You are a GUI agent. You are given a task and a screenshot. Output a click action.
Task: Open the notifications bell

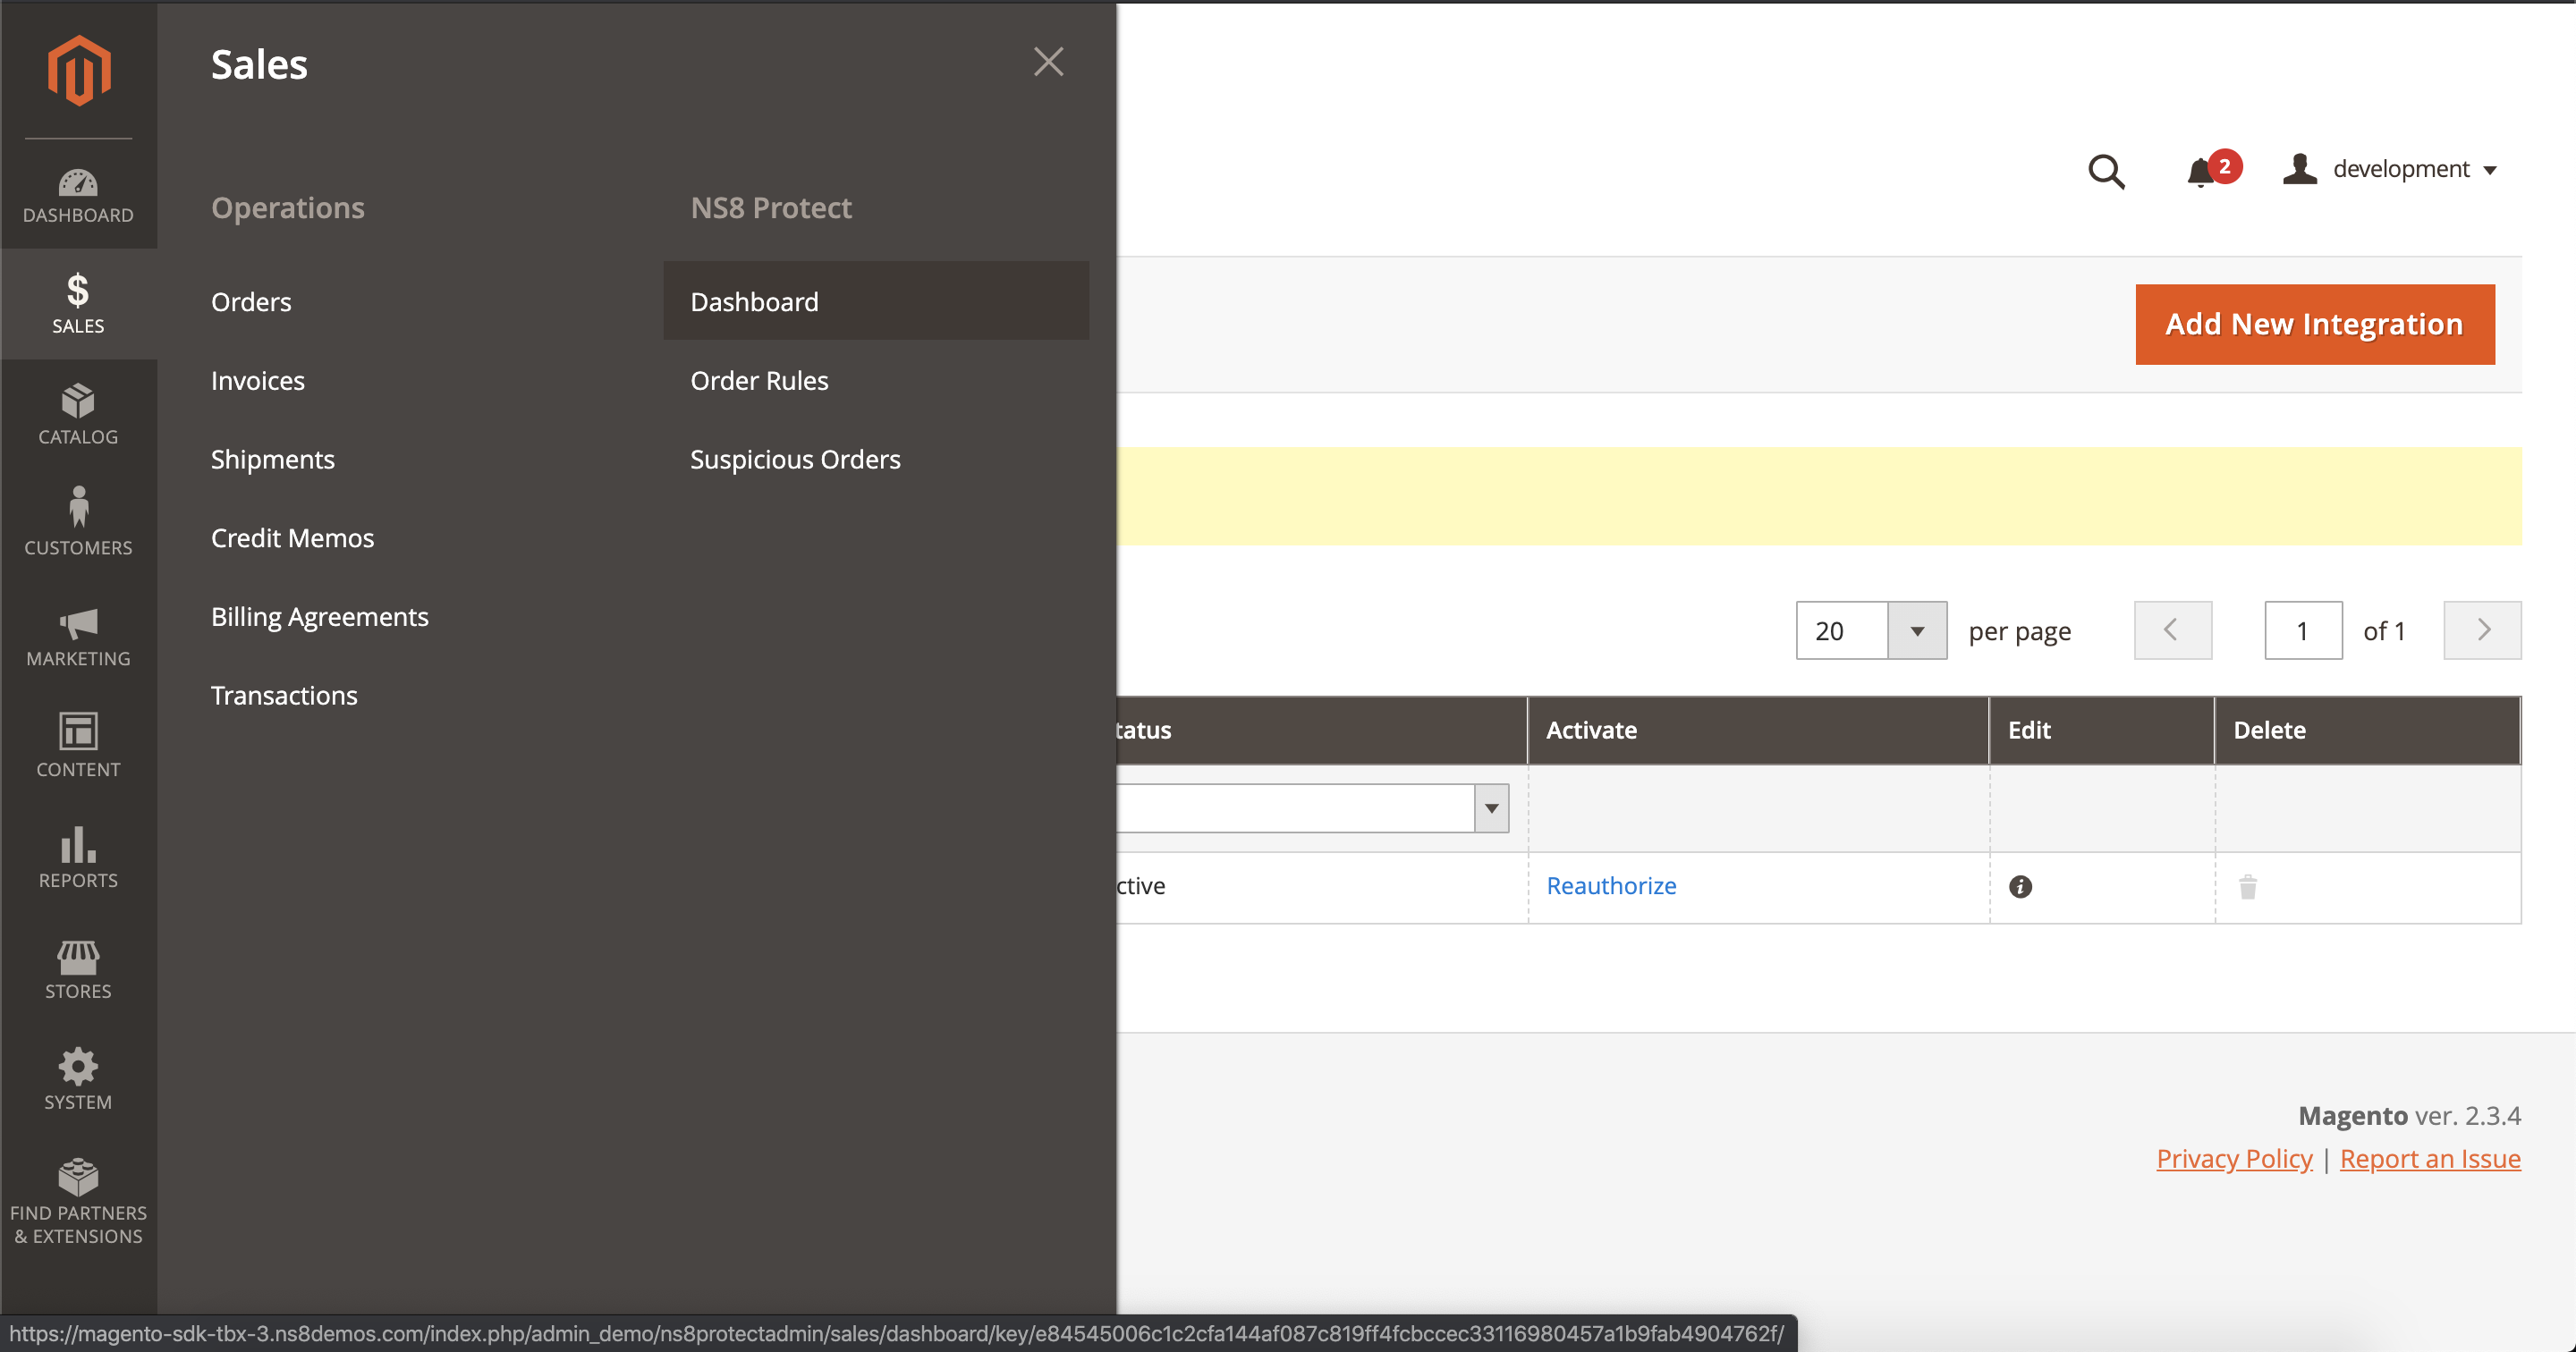click(x=2201, y=172)
